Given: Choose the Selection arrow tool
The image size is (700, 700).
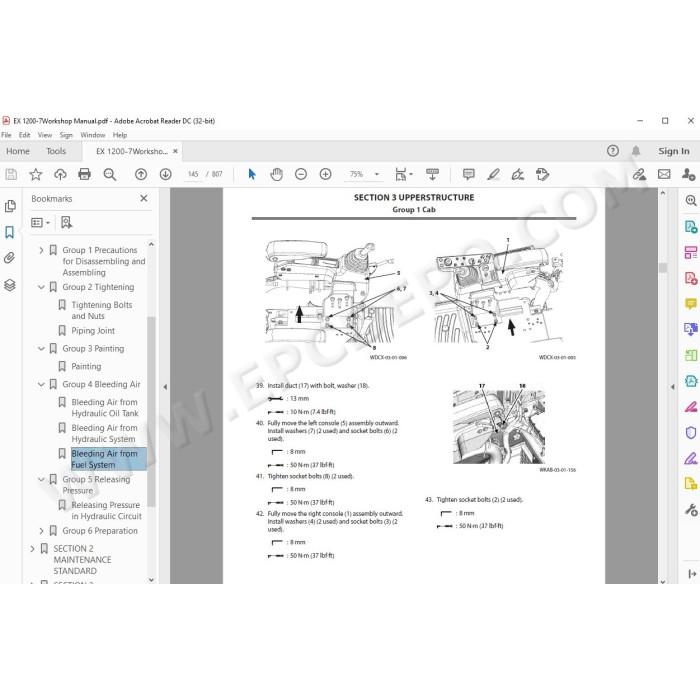Looking at the screenshot, I should (252, 174).
